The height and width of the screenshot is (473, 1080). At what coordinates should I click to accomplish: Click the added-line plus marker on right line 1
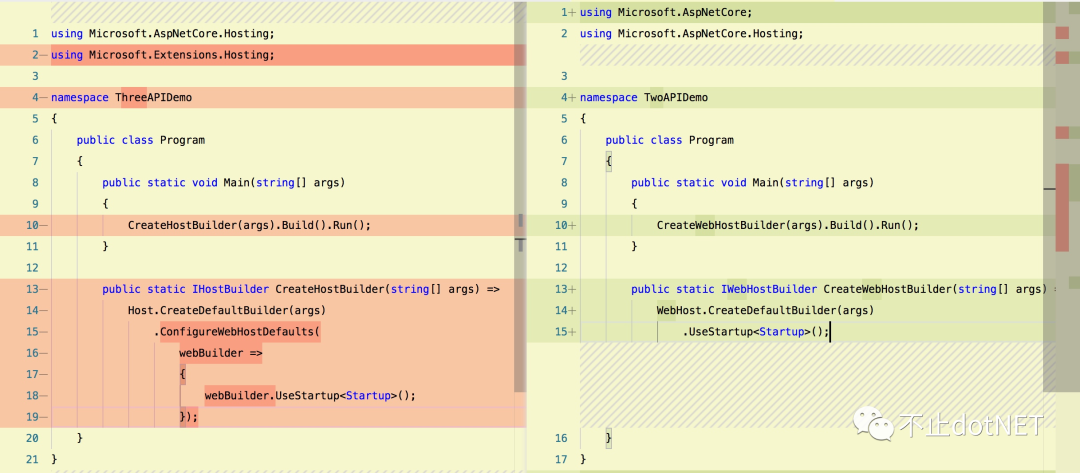(x=572, y=12)
